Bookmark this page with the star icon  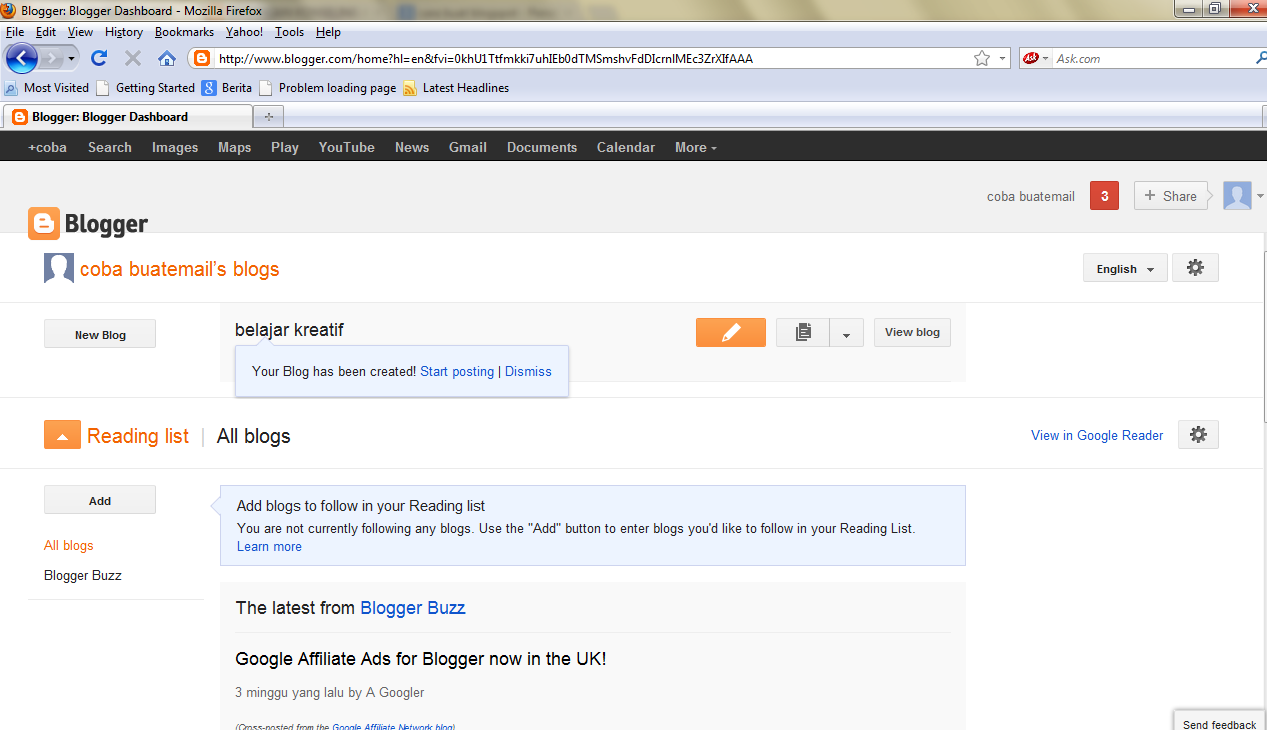point(982,58)
